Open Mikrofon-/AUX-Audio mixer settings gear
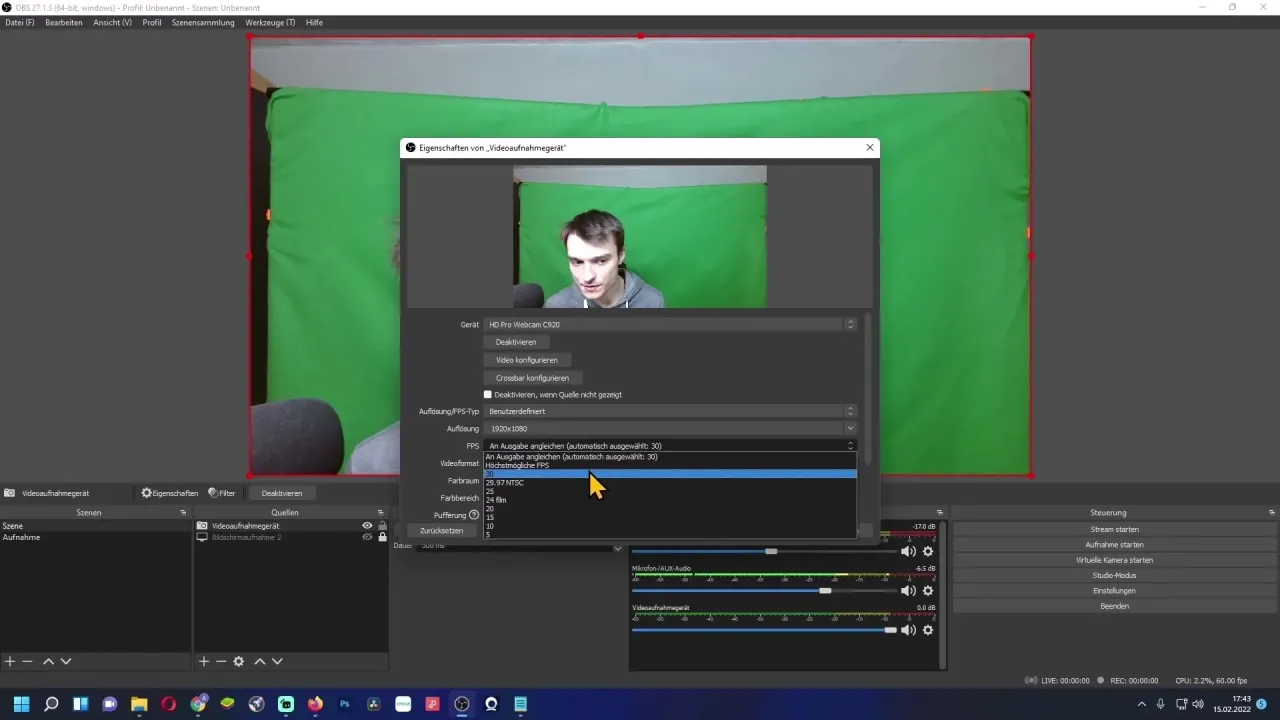This screenshot has width=1280, height=720. point(927,590)
